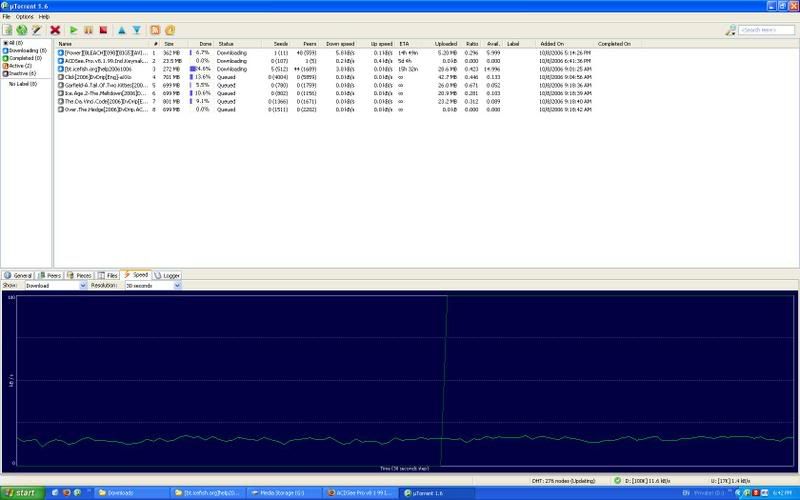Switch to the Peers tab
The width and height of the screenshot is (800, 500).
pos(50,276)
